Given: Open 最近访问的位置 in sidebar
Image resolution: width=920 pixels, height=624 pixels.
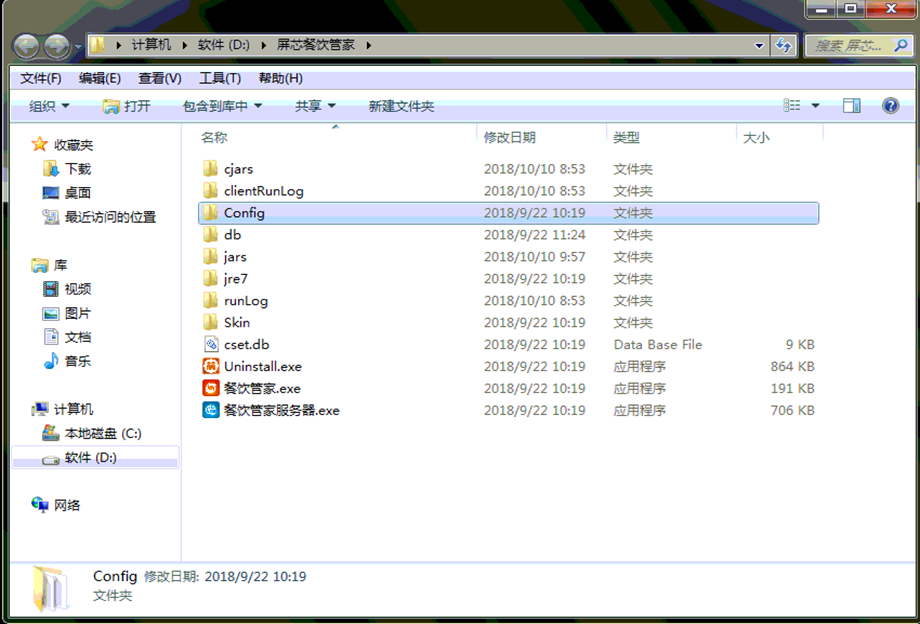Looking at the screenshot, I should pyautogui.click(x=110, y=217).
